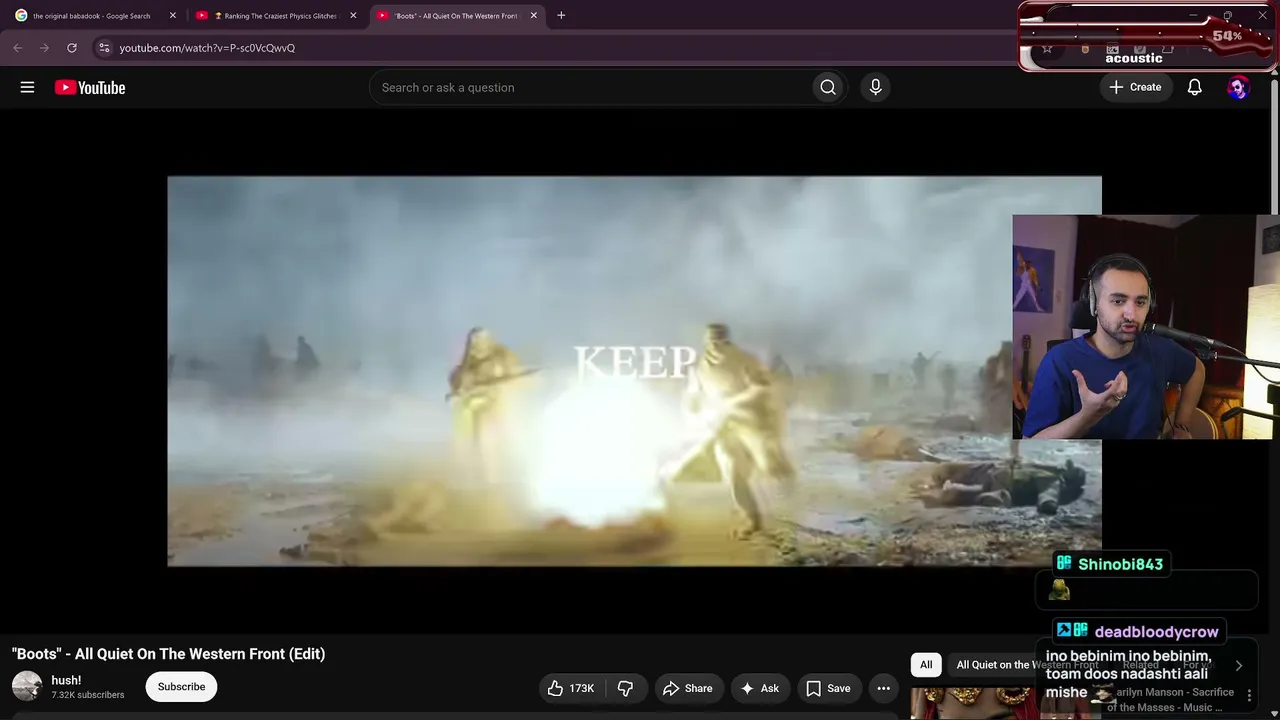Go back to the previous page
Image resolution: width=1280 pixels, height=720 pixels.
click(18, 47)
